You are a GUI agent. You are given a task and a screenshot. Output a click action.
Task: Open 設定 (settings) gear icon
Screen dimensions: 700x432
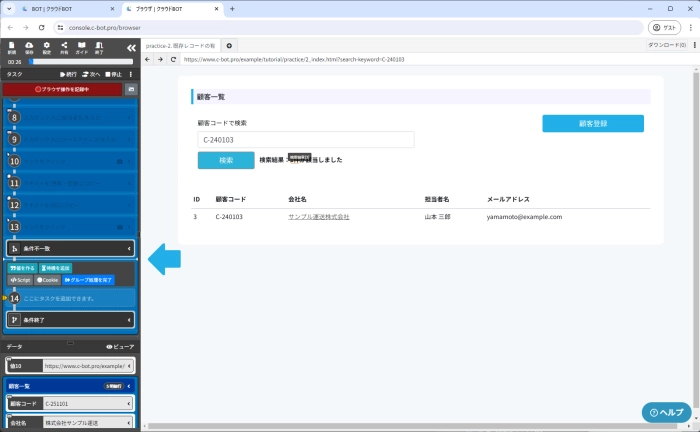click(x=46, y=47)
